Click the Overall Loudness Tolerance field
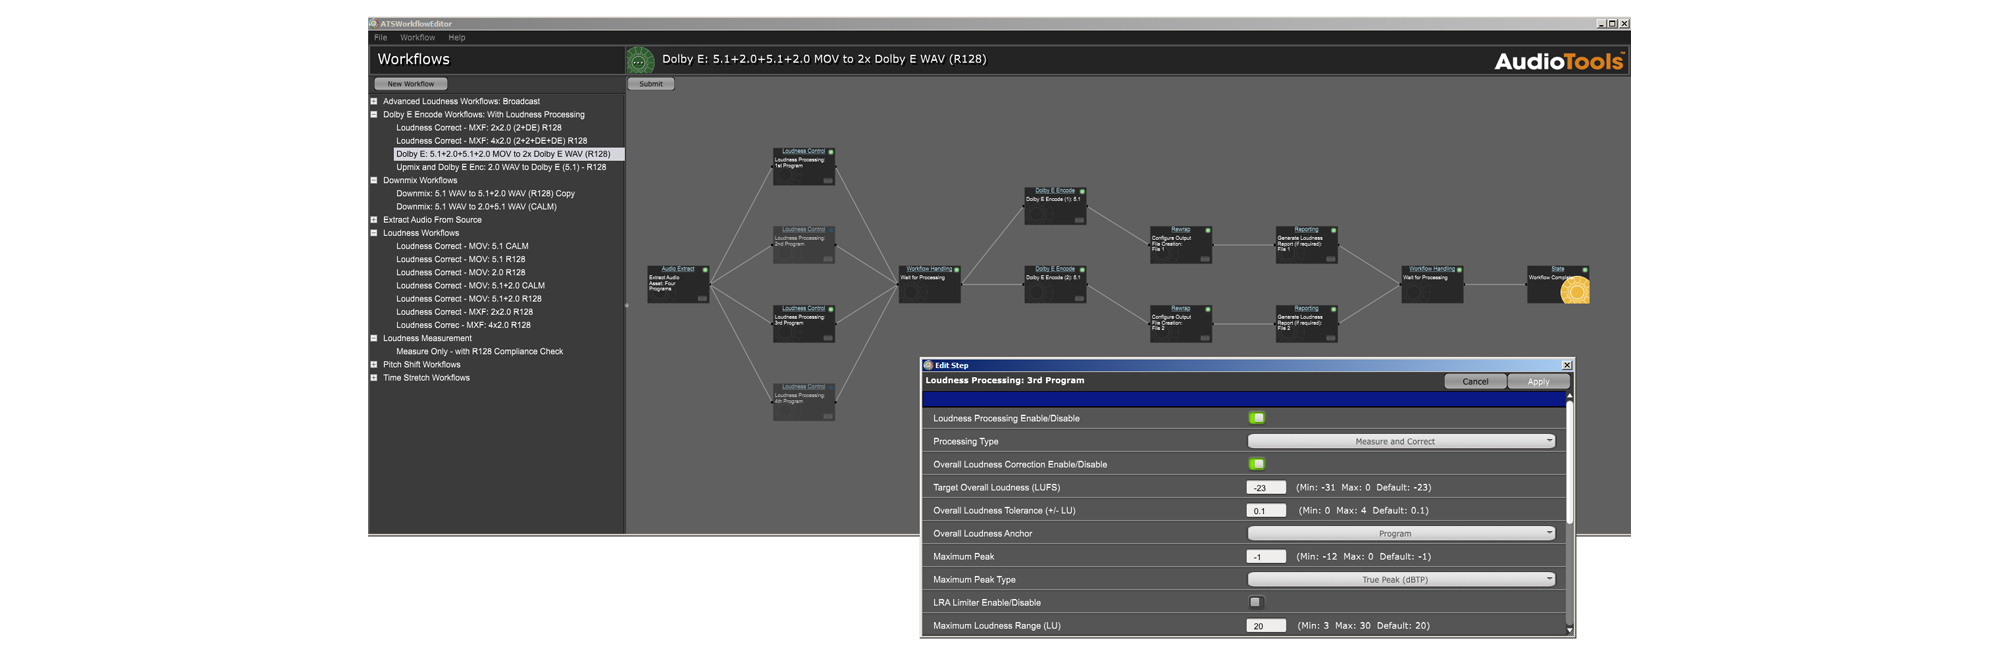This screenshot has width=2000, height=650. pyautogui.click(x=1266, y=510)
